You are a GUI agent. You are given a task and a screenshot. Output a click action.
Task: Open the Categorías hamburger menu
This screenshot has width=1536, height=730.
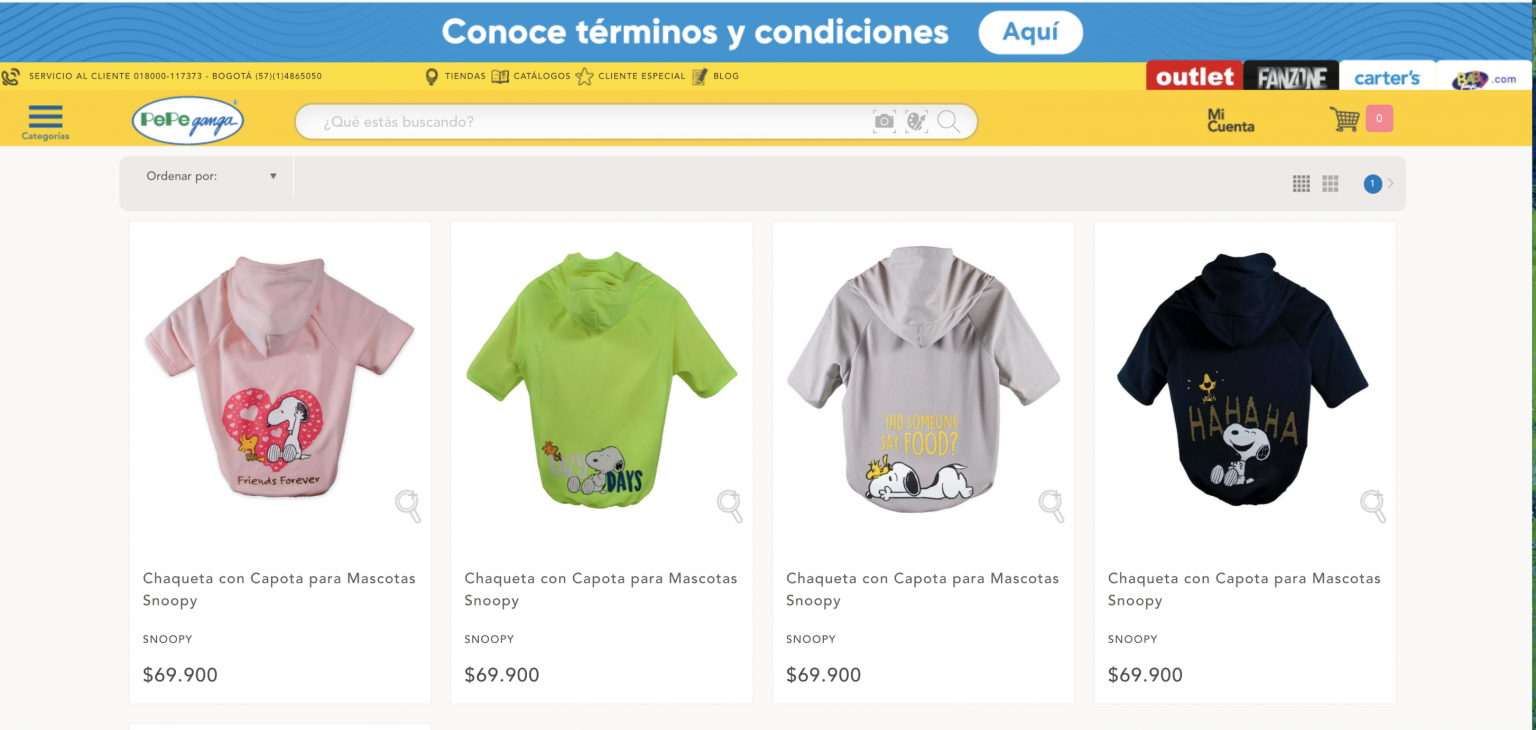(x=45, y=121)
